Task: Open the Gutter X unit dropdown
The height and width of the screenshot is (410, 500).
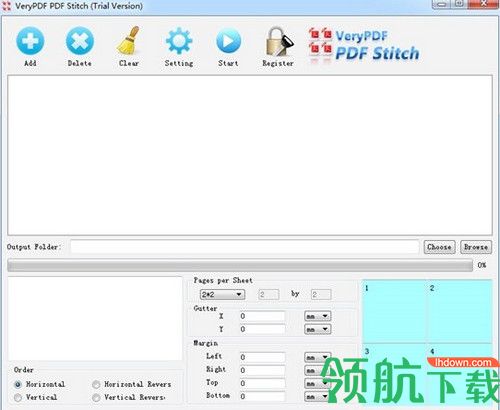Action: coord(317,316)
